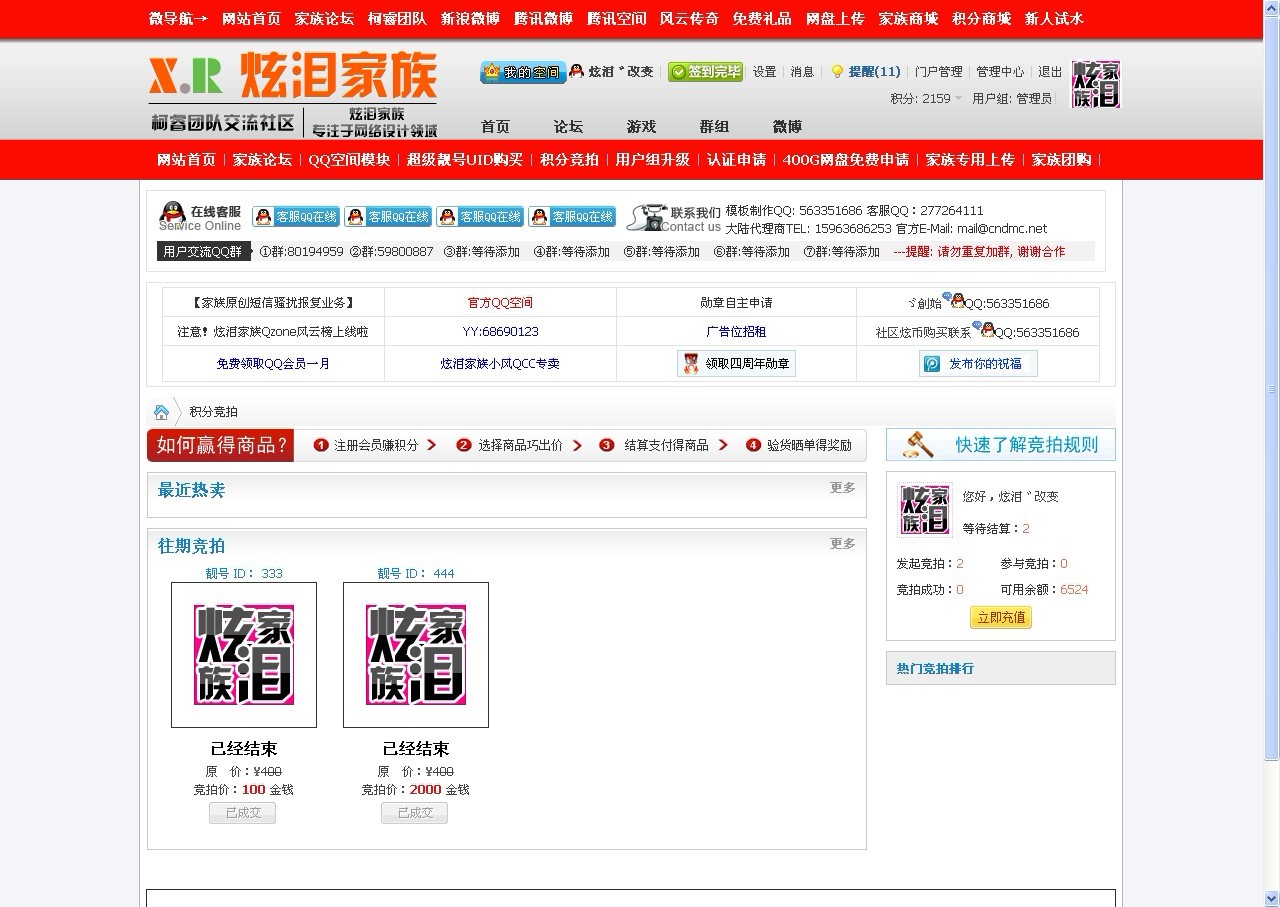1280x907 pixels.
Task: Open 广告位招租 link
Action: pyautogui.click(x=736, y=332)
